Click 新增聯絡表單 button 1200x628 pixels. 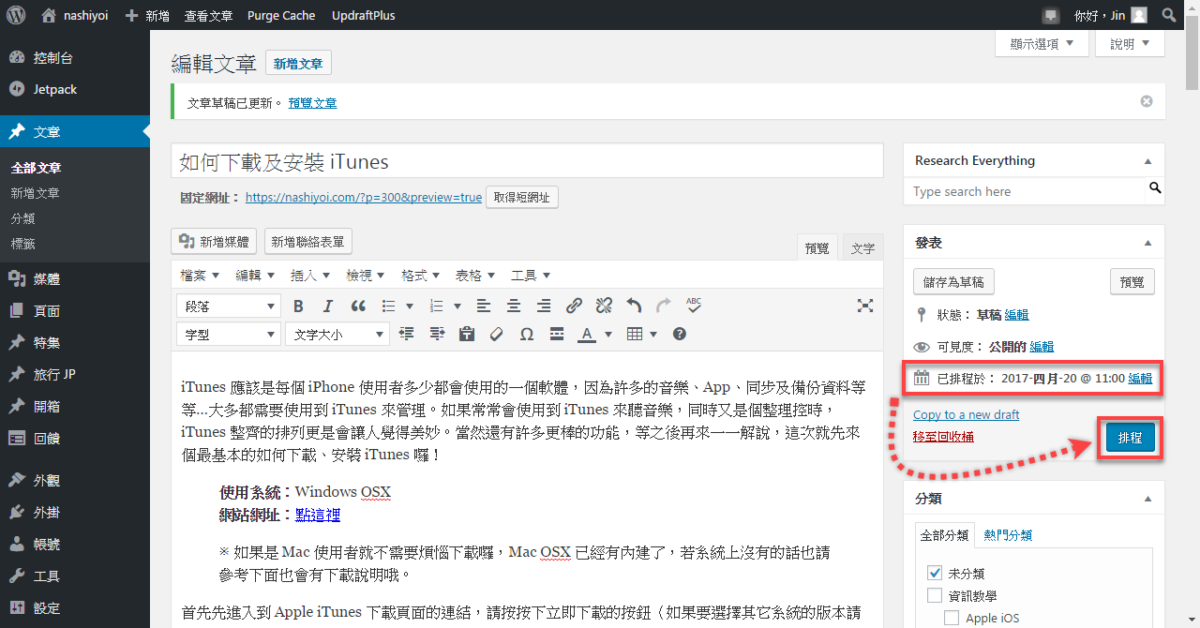(308, 241)
